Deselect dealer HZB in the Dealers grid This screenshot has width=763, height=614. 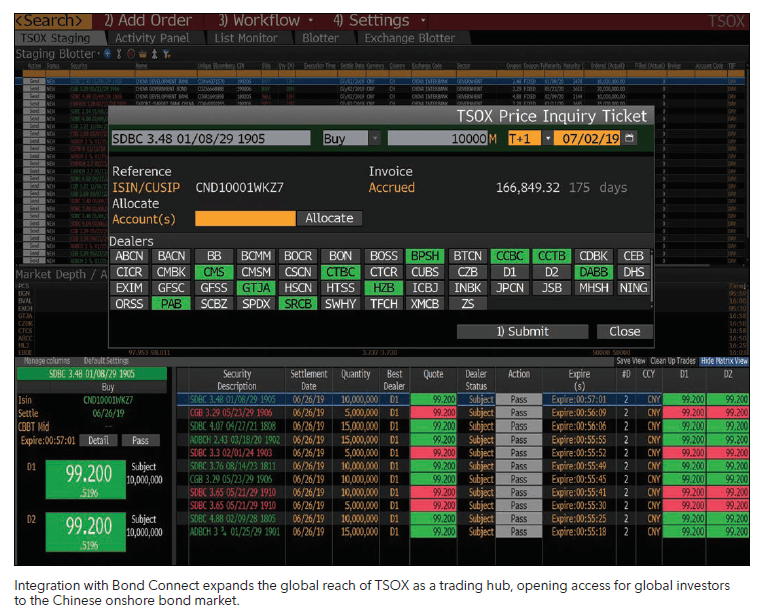[383, 288]
